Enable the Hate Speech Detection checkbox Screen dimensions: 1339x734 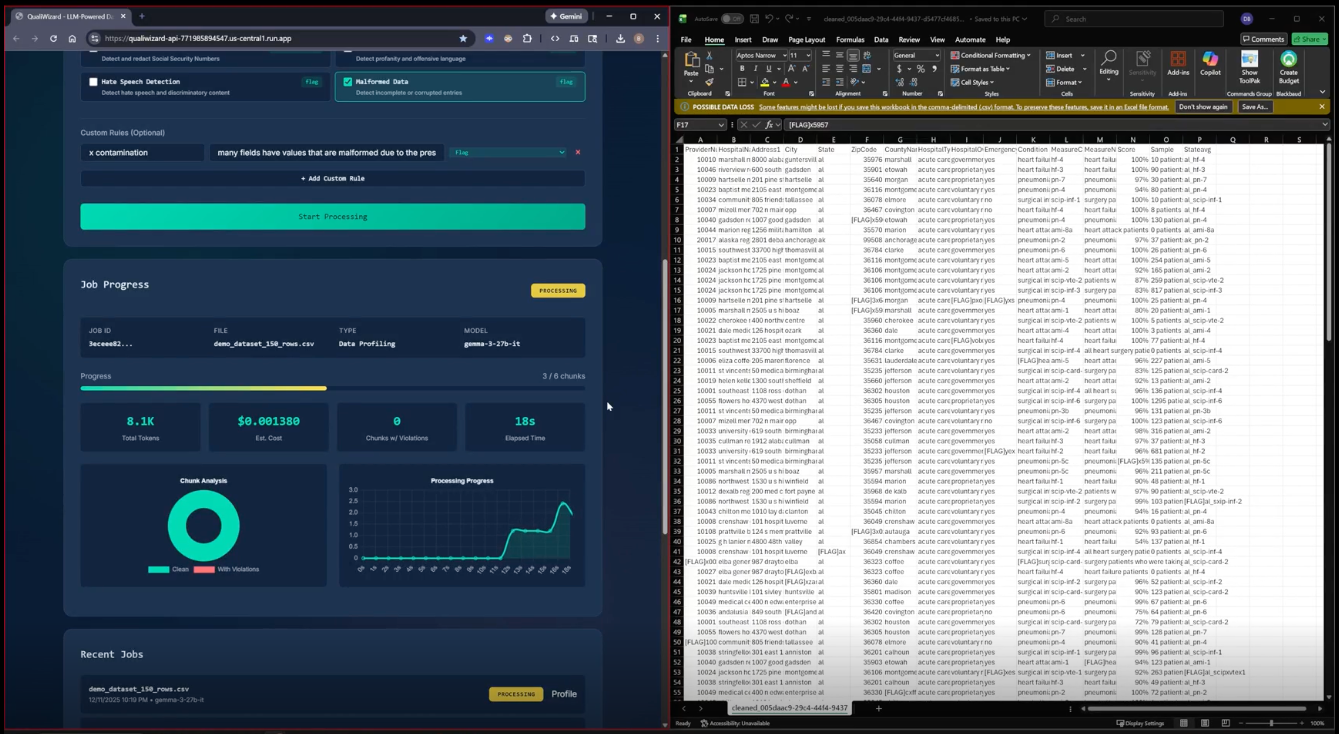pyautogui.click(x=93, y=82)
